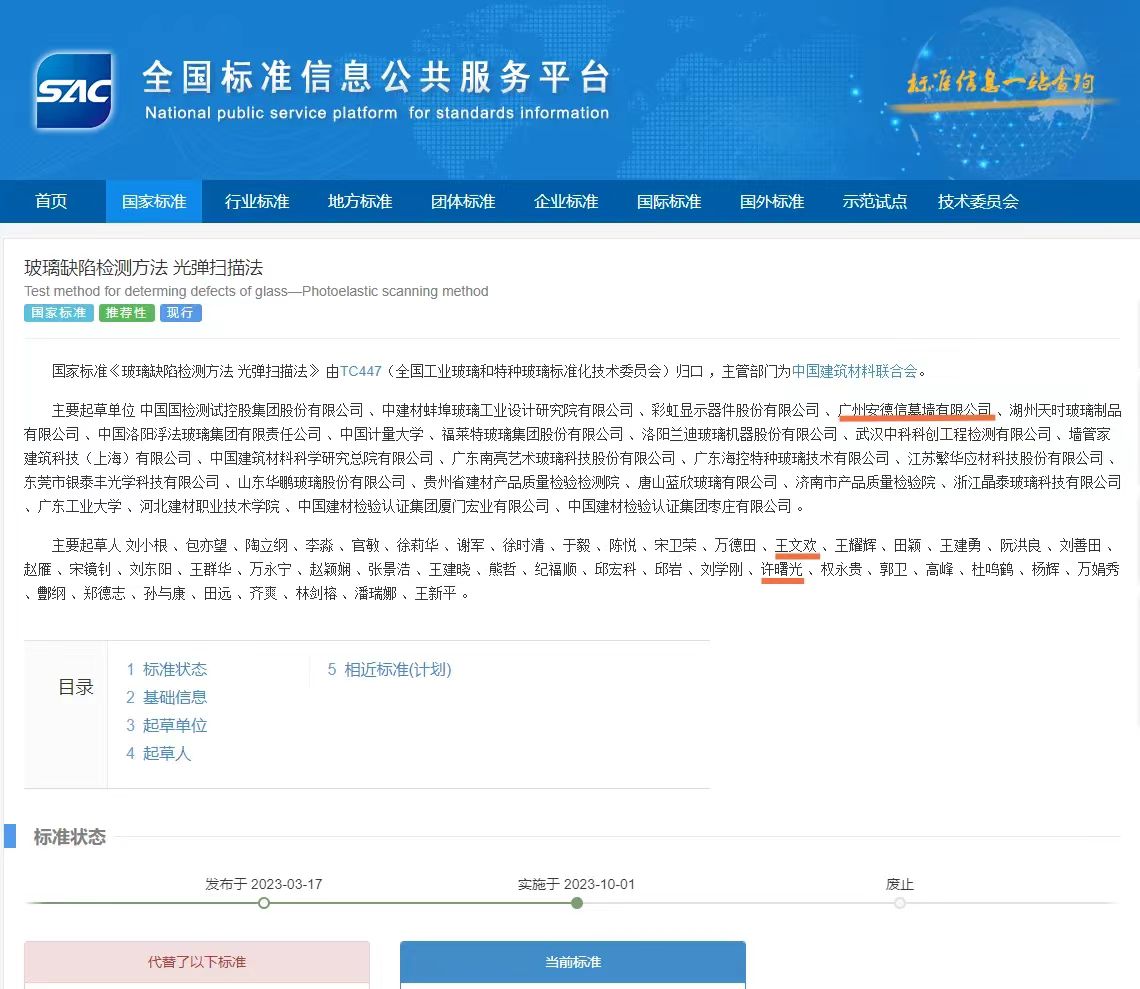
Task: Jump to 5 相近标准(计划) section
Action: [389, 669]
